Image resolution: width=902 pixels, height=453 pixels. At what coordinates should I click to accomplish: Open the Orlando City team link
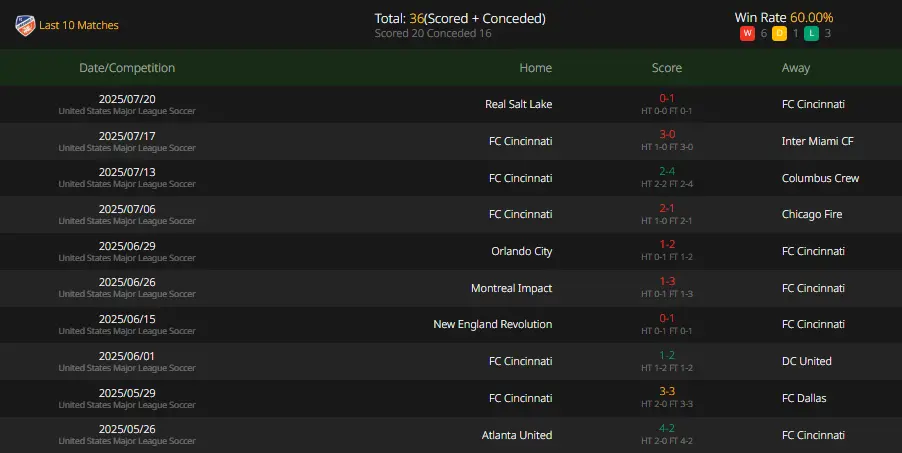point(522,252)
